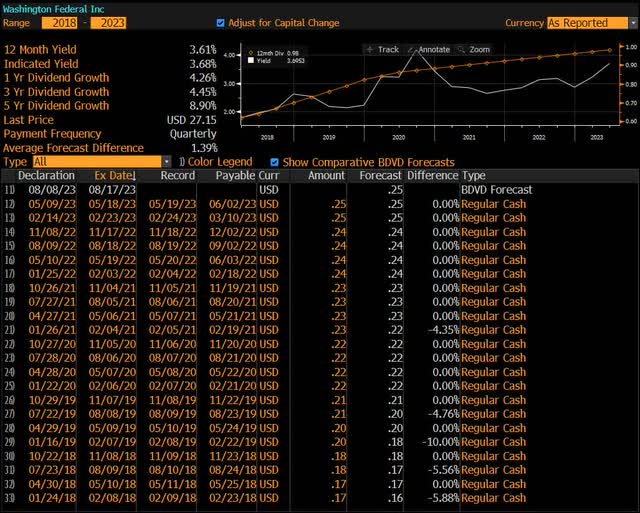Click the Annotate pencil icon on the chart
The width and height of the screenshot is (640, 513).
point(411,49)
